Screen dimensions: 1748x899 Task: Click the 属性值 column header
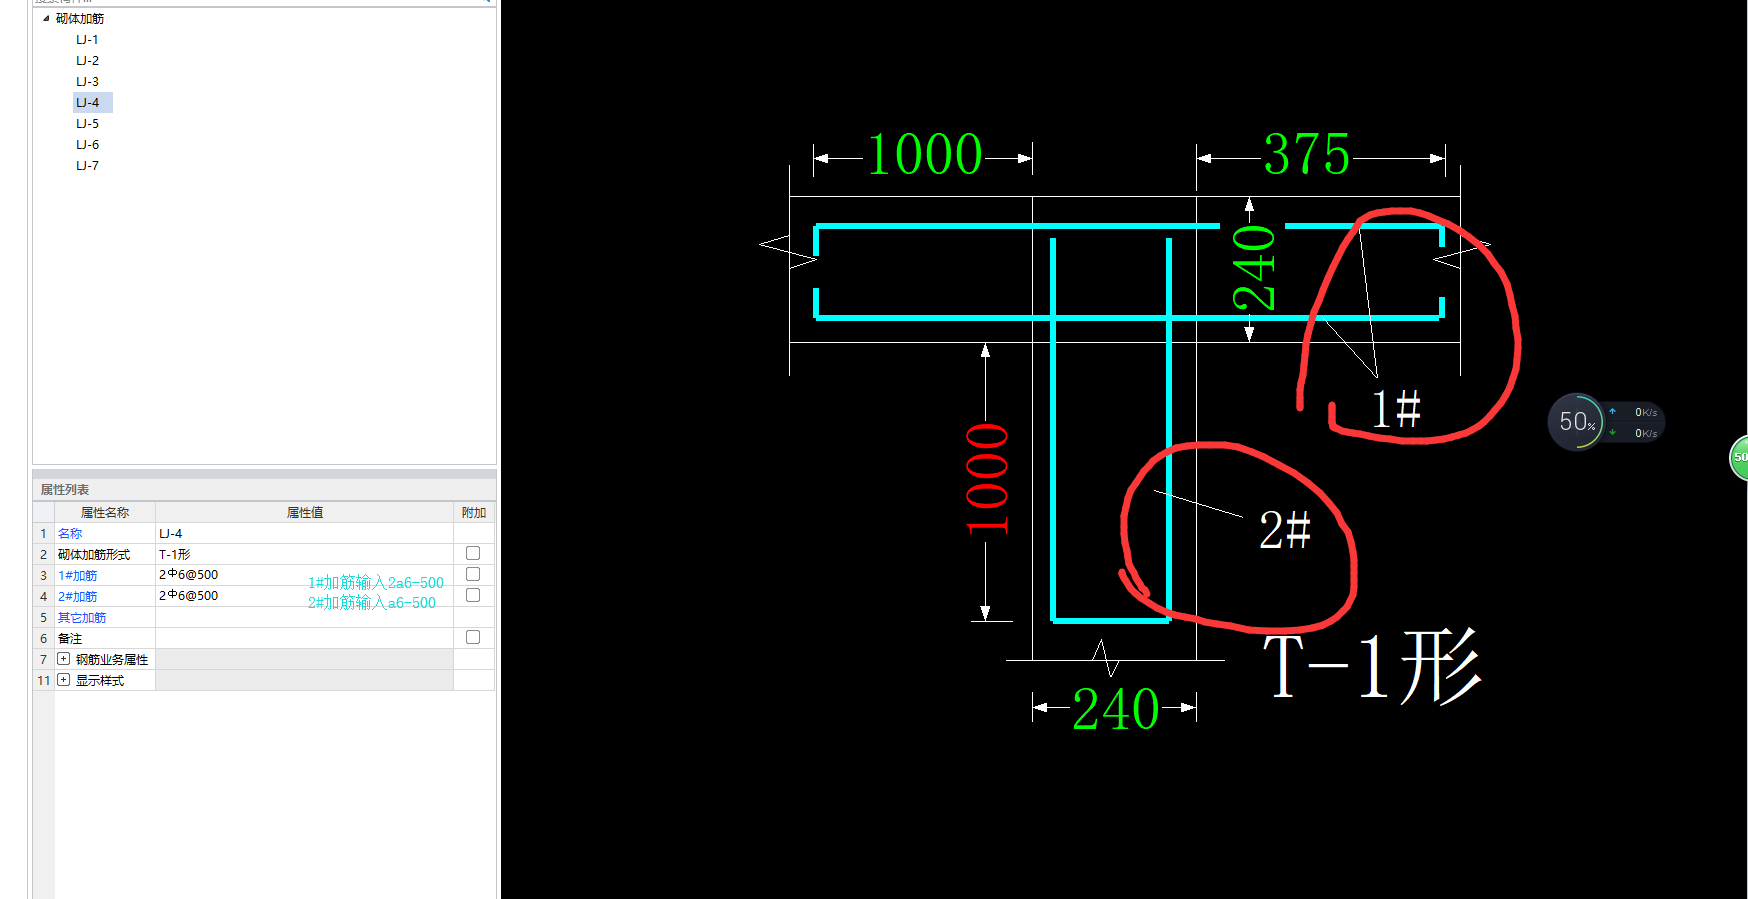(x=304, y=512)
